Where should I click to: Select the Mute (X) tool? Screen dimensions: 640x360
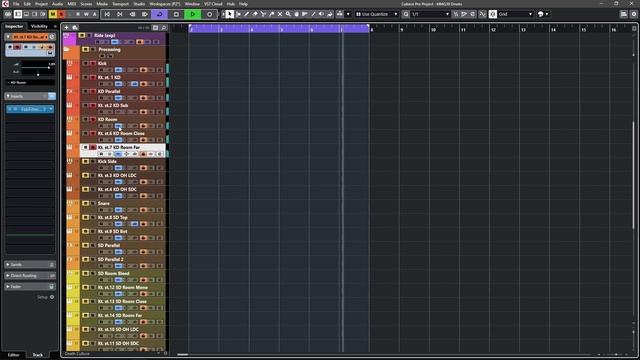(x=280, y=14)
